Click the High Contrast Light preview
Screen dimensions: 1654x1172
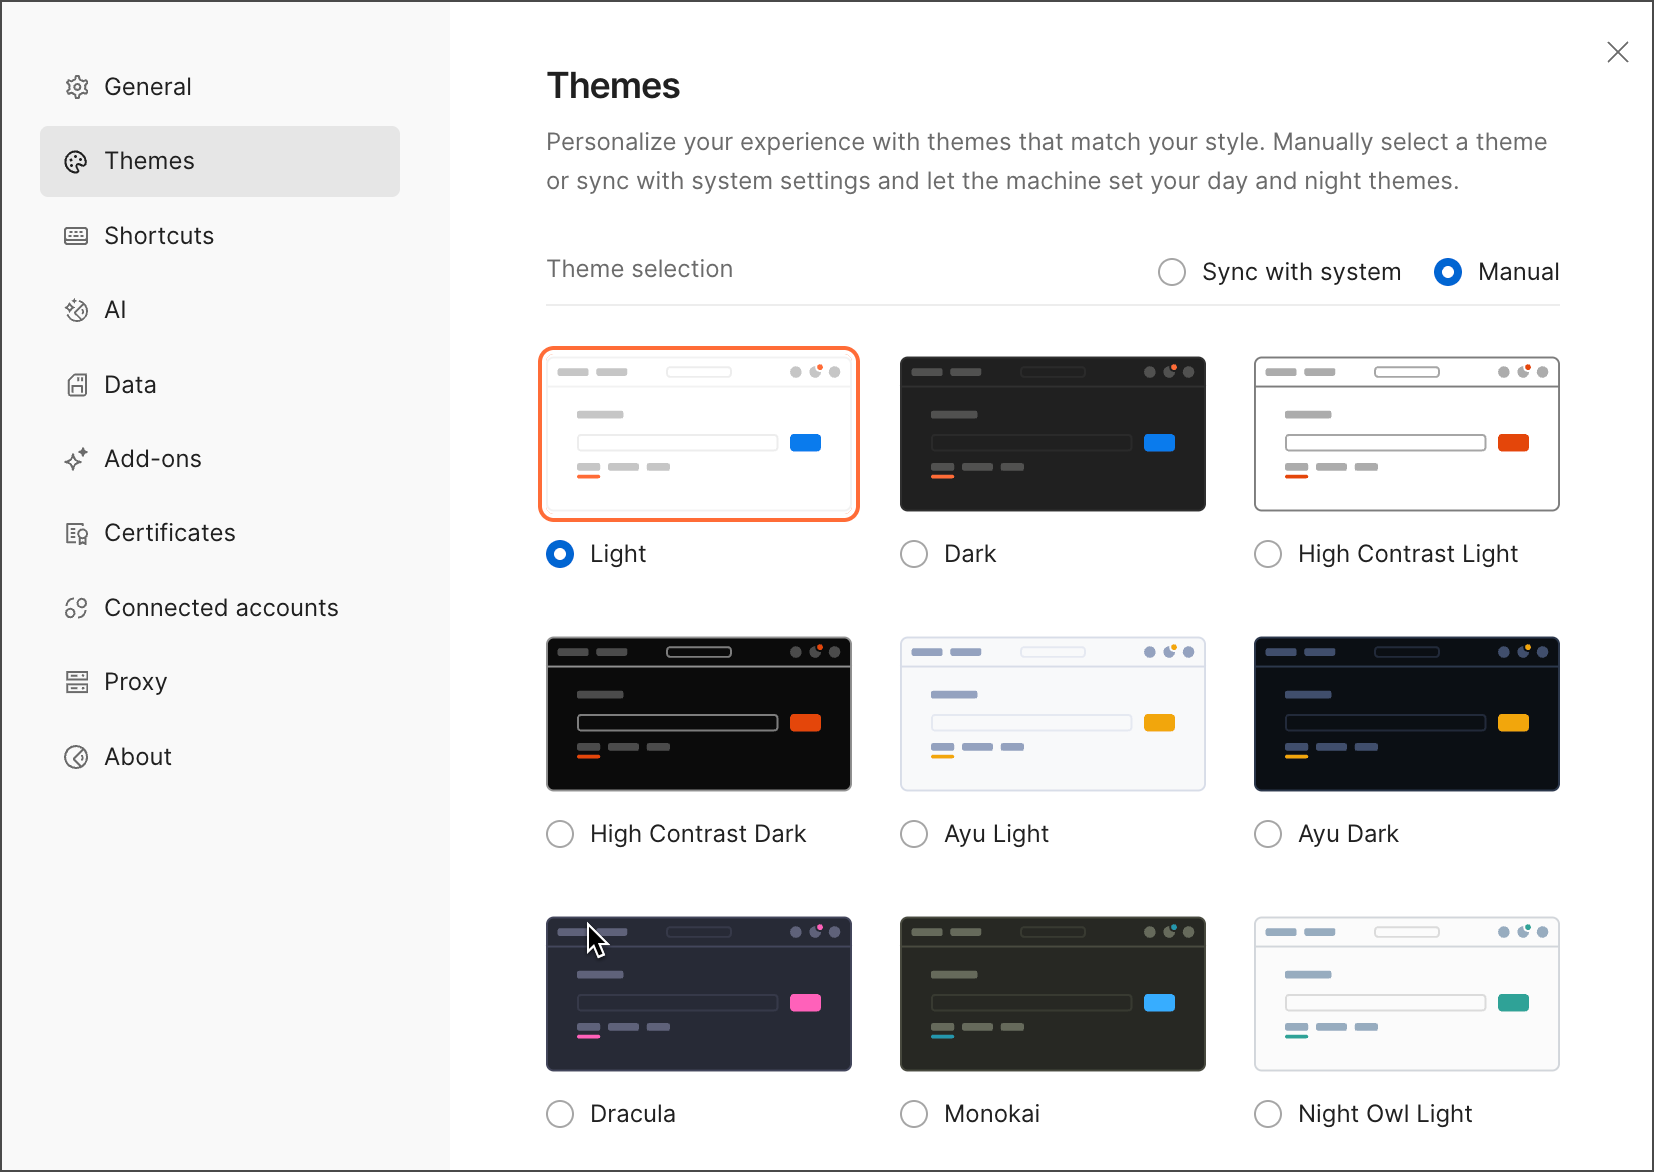pos(1406,433)
